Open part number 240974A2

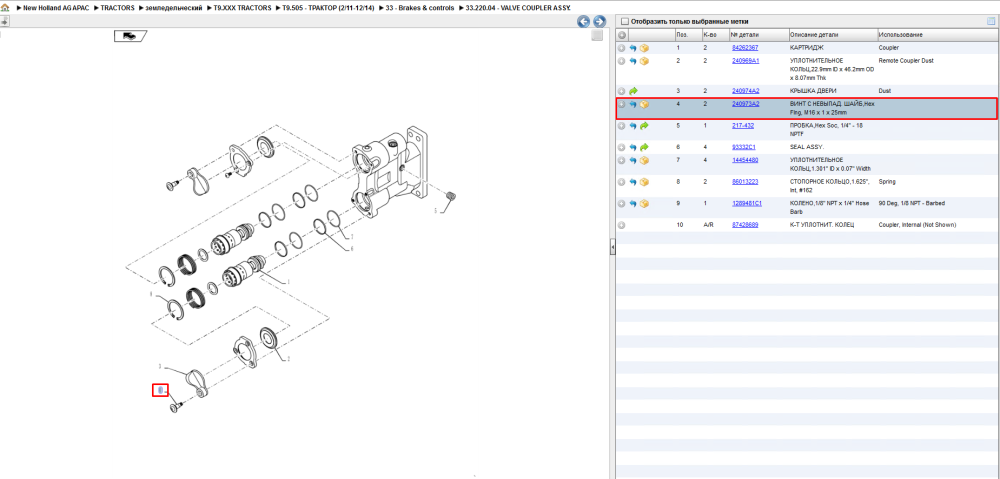pos(746,91)
